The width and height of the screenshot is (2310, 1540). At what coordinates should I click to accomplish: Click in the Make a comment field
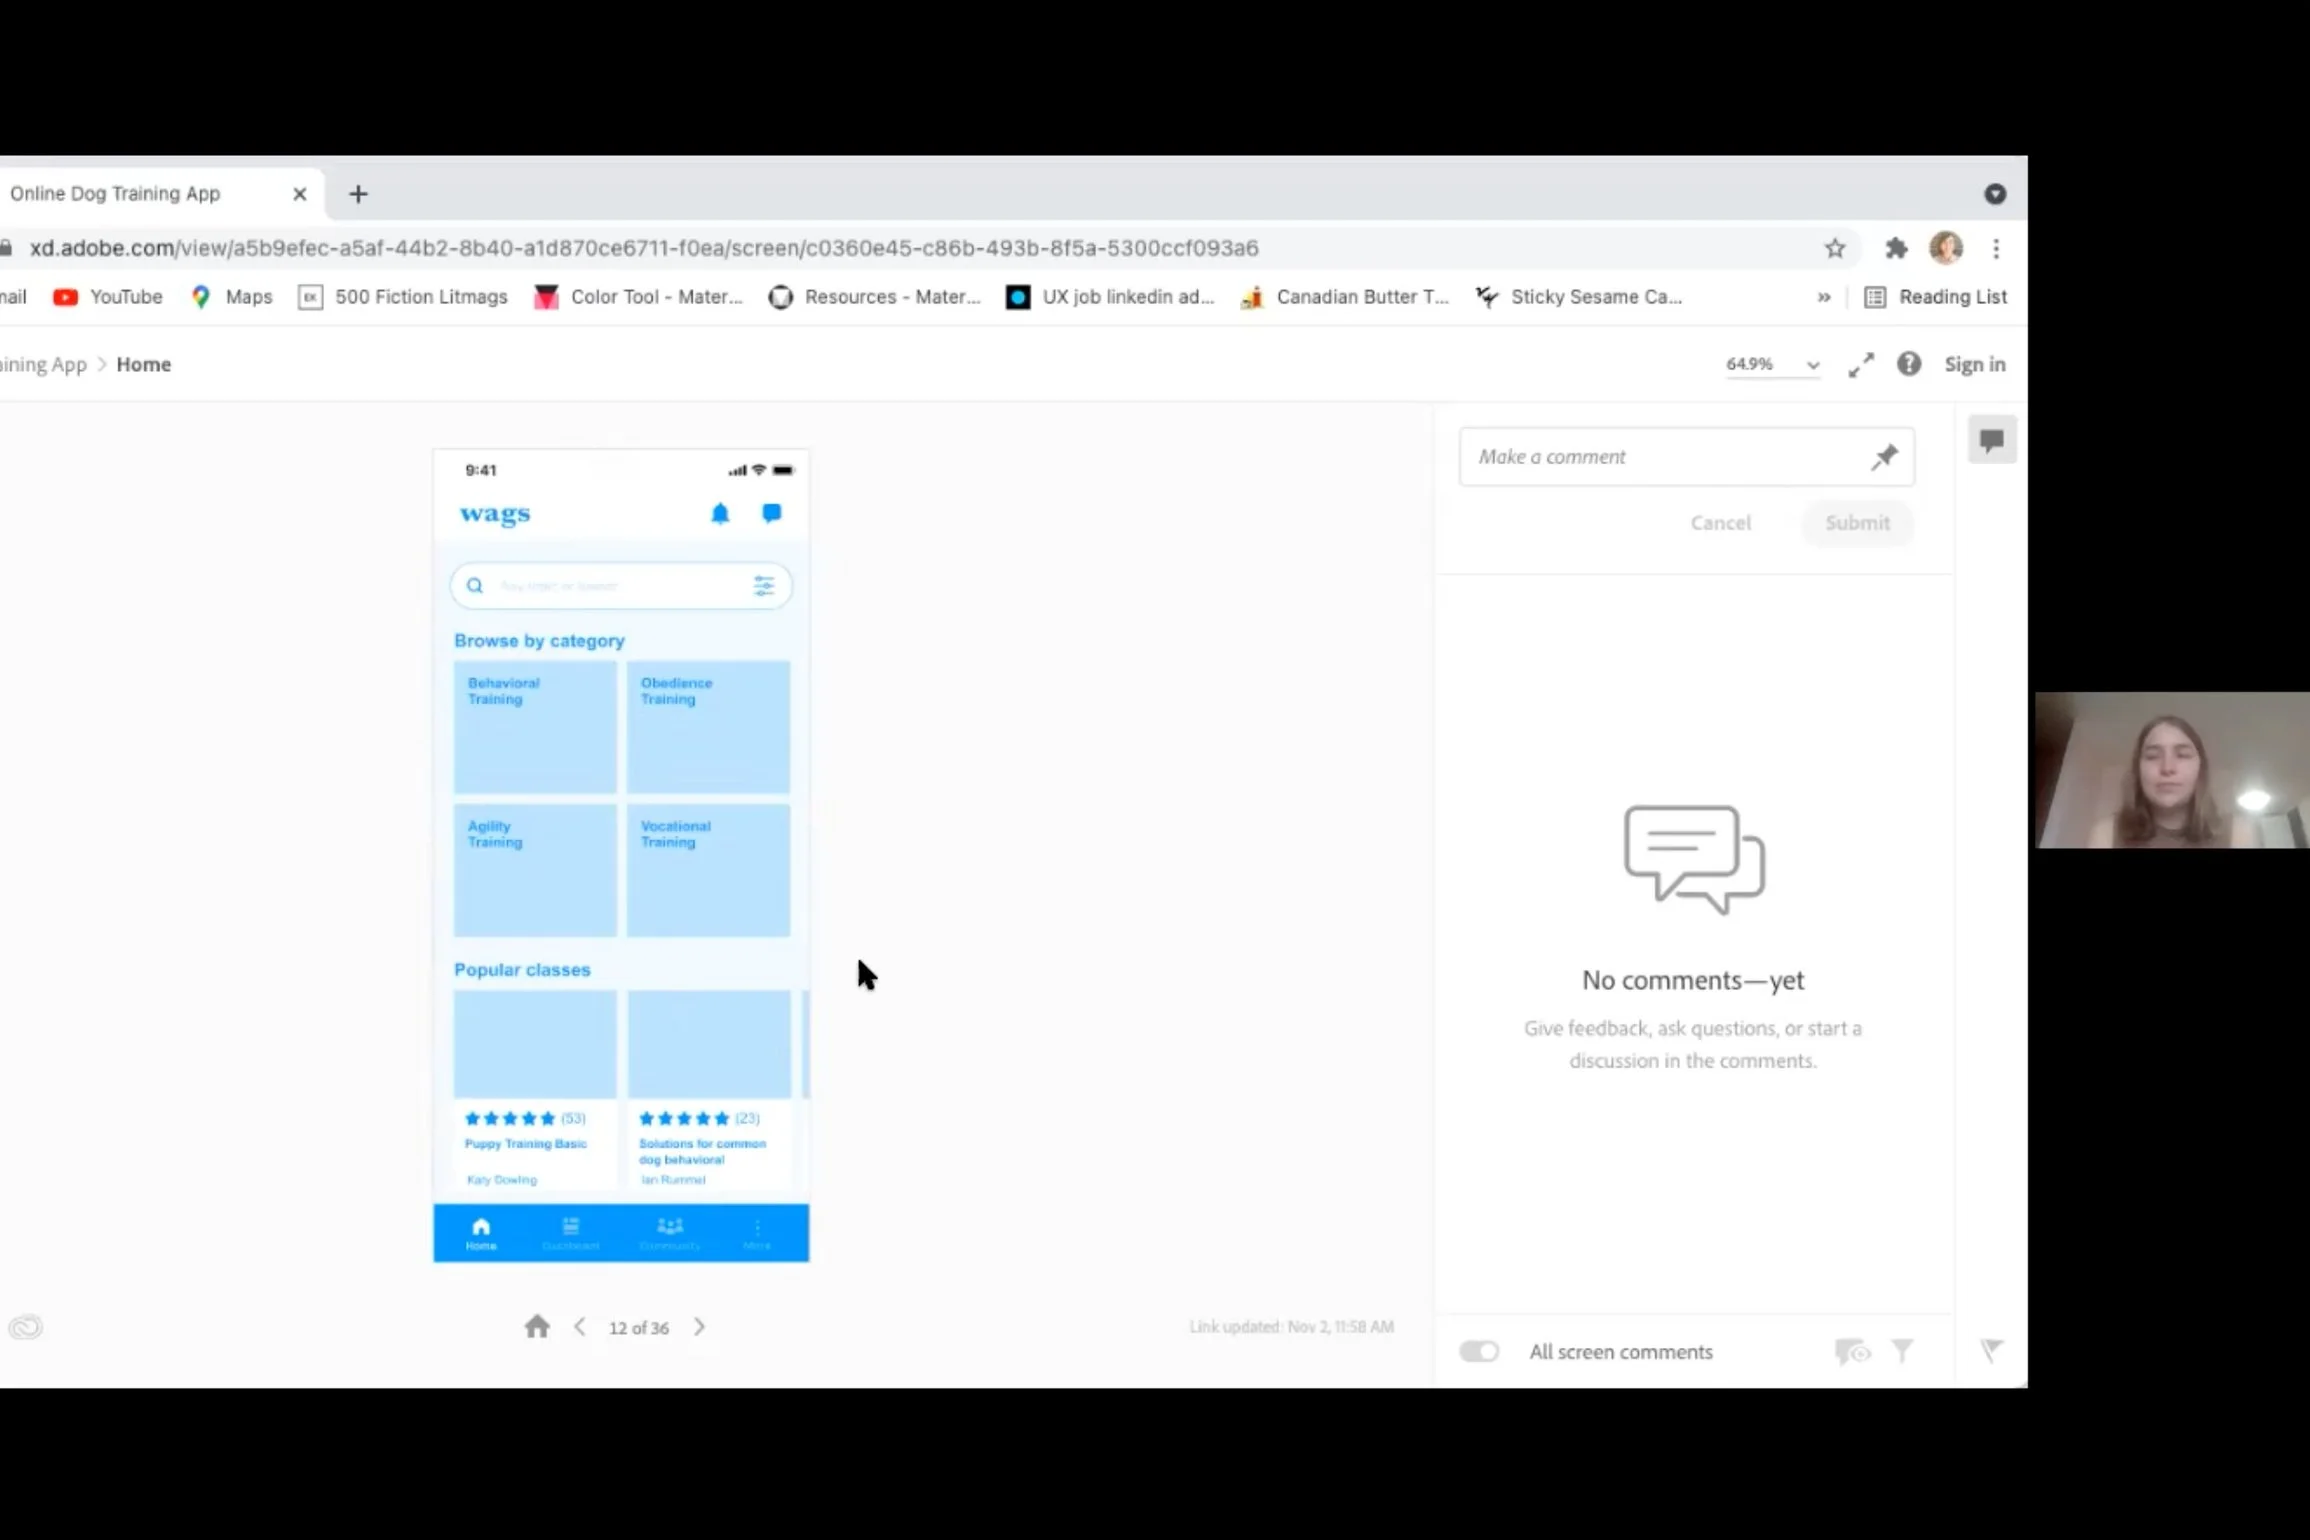point(1660,457)
